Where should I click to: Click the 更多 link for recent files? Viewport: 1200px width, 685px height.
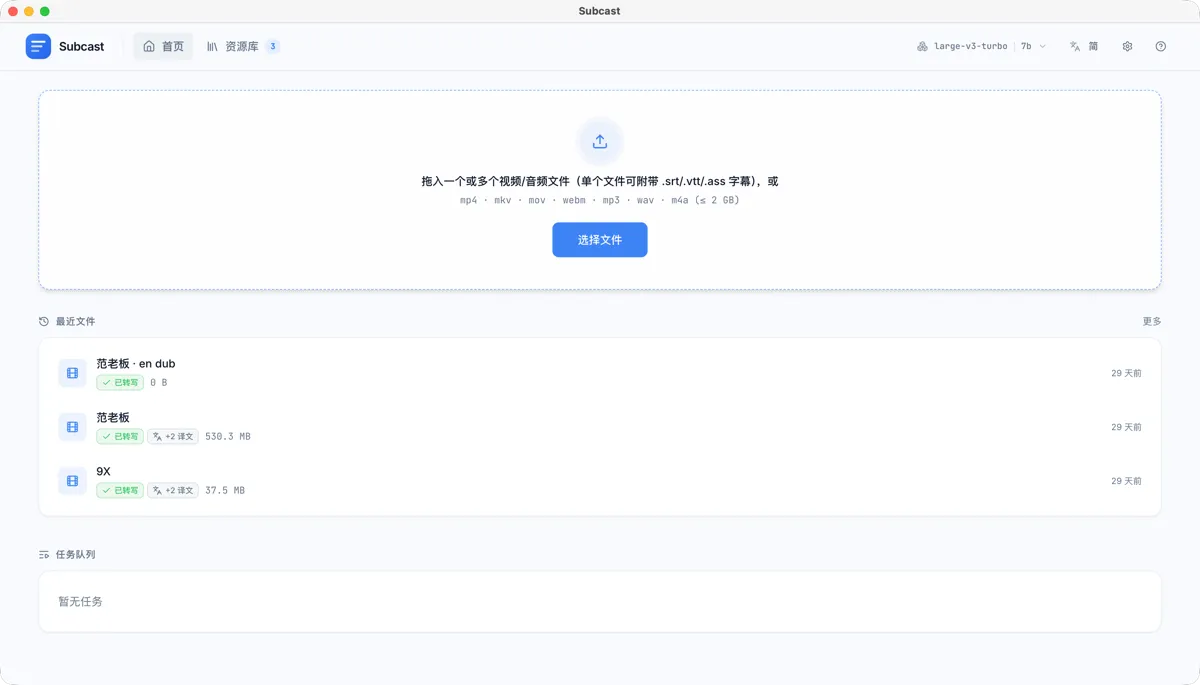pyautogui.click(x=1152, y=321)
